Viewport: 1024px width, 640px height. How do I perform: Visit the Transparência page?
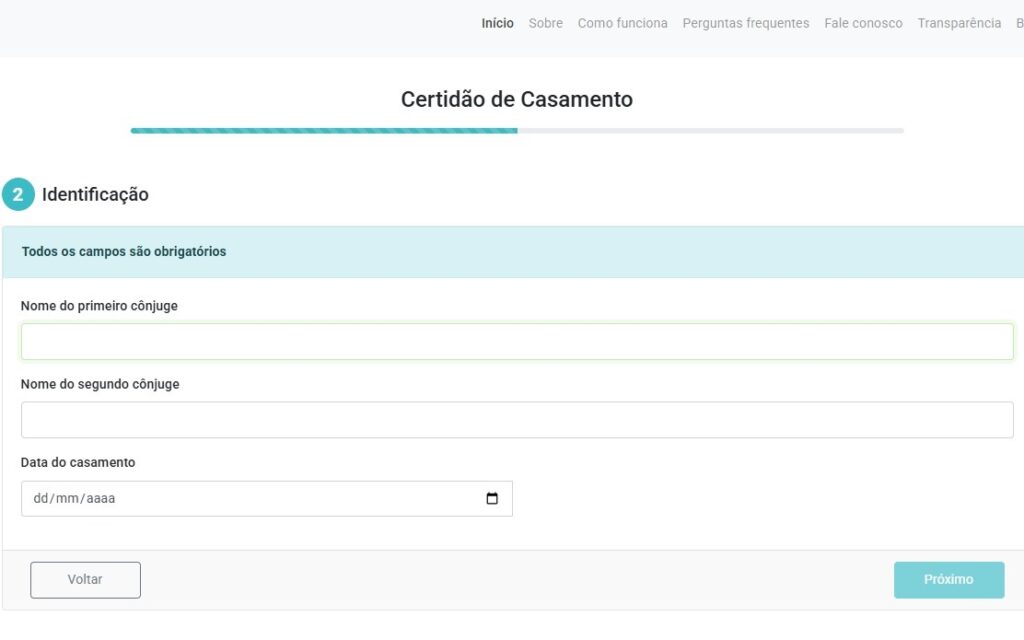(x=958, y=23)
